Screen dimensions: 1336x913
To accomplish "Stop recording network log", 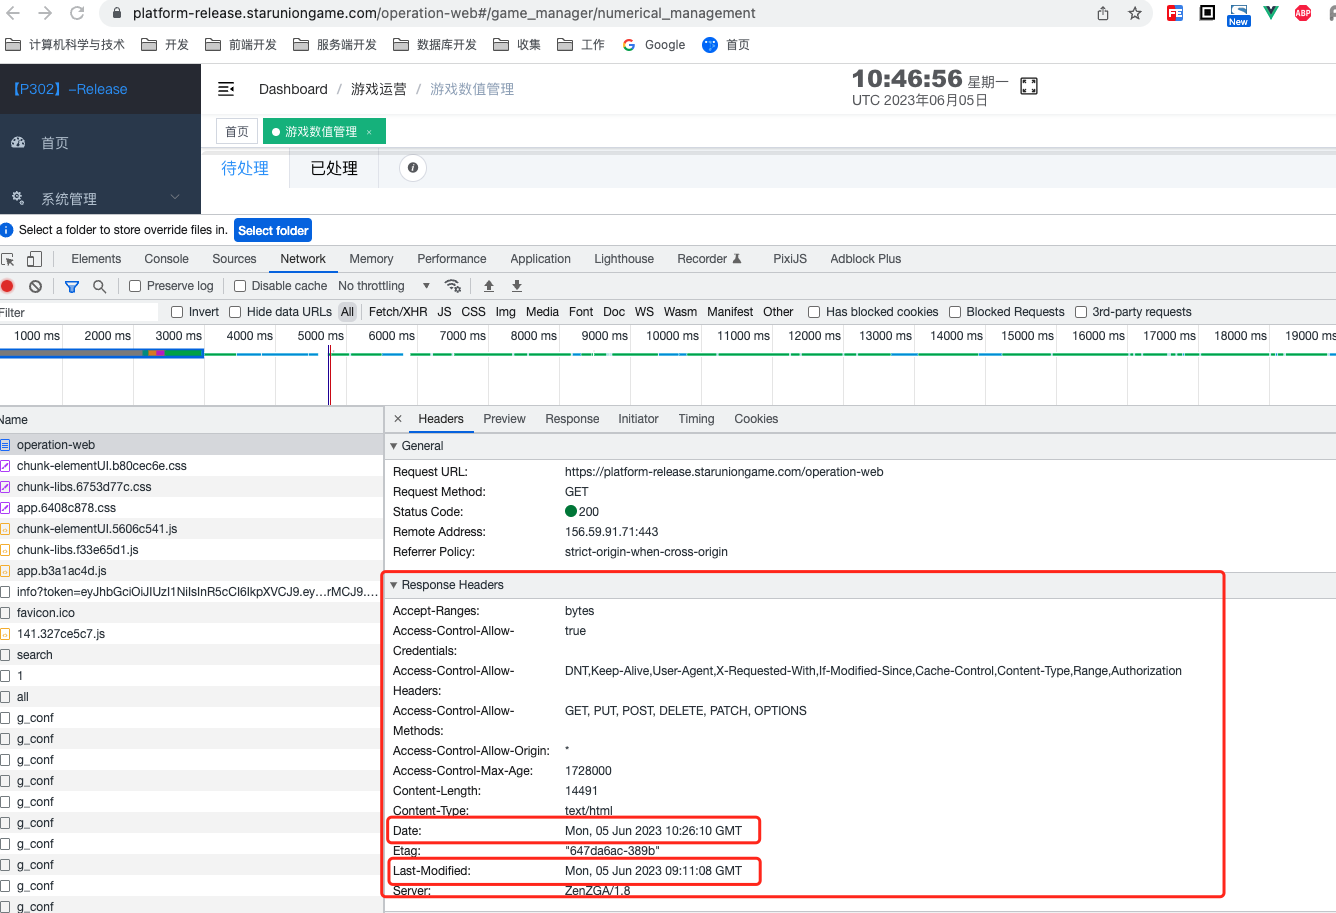I will (x=8, y=286).
